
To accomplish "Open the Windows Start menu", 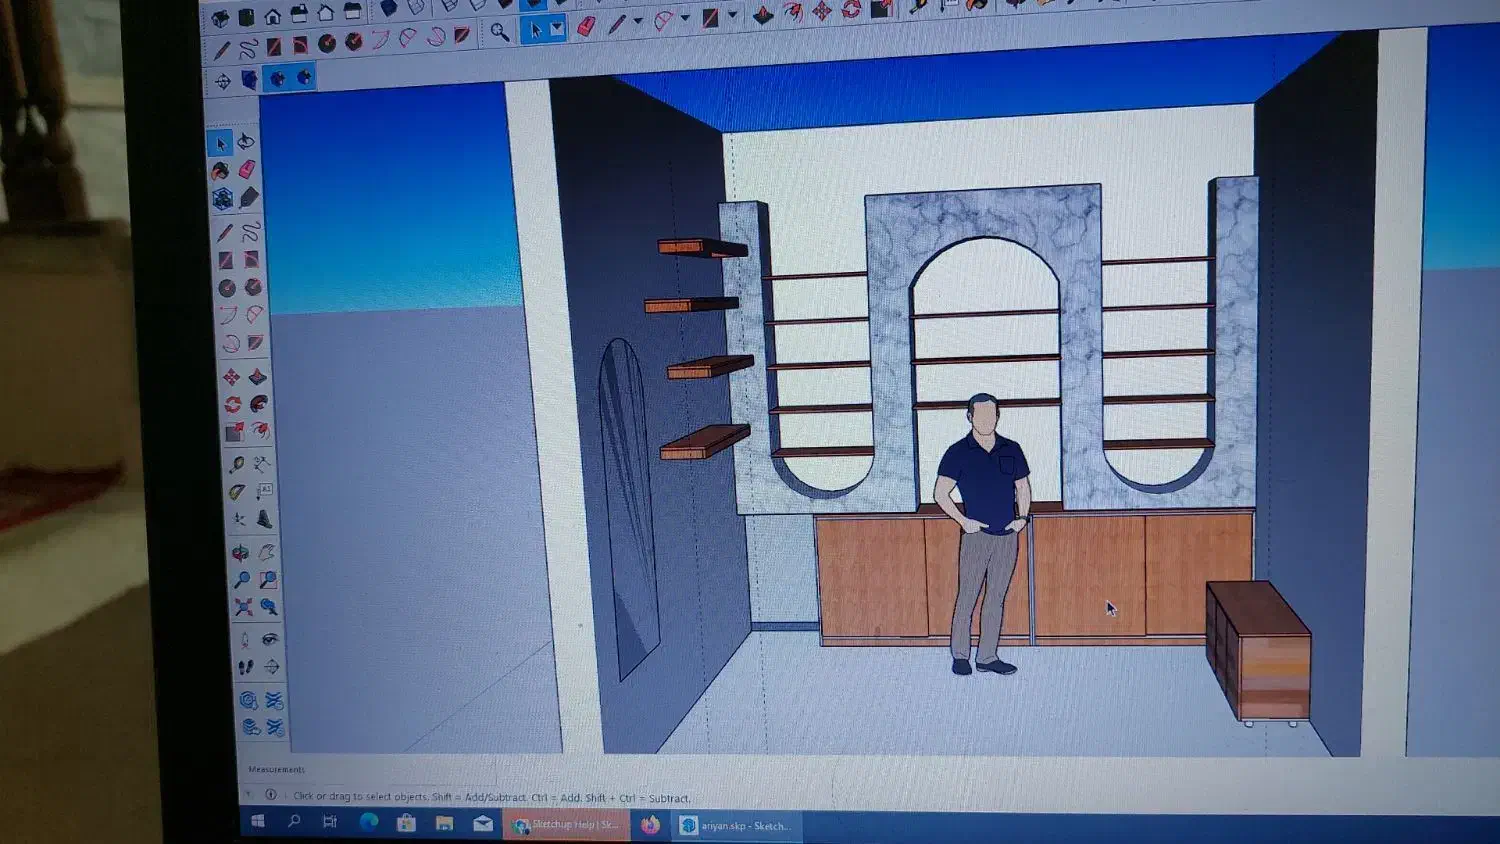I will pyautogui.click(x=257, y=821).
